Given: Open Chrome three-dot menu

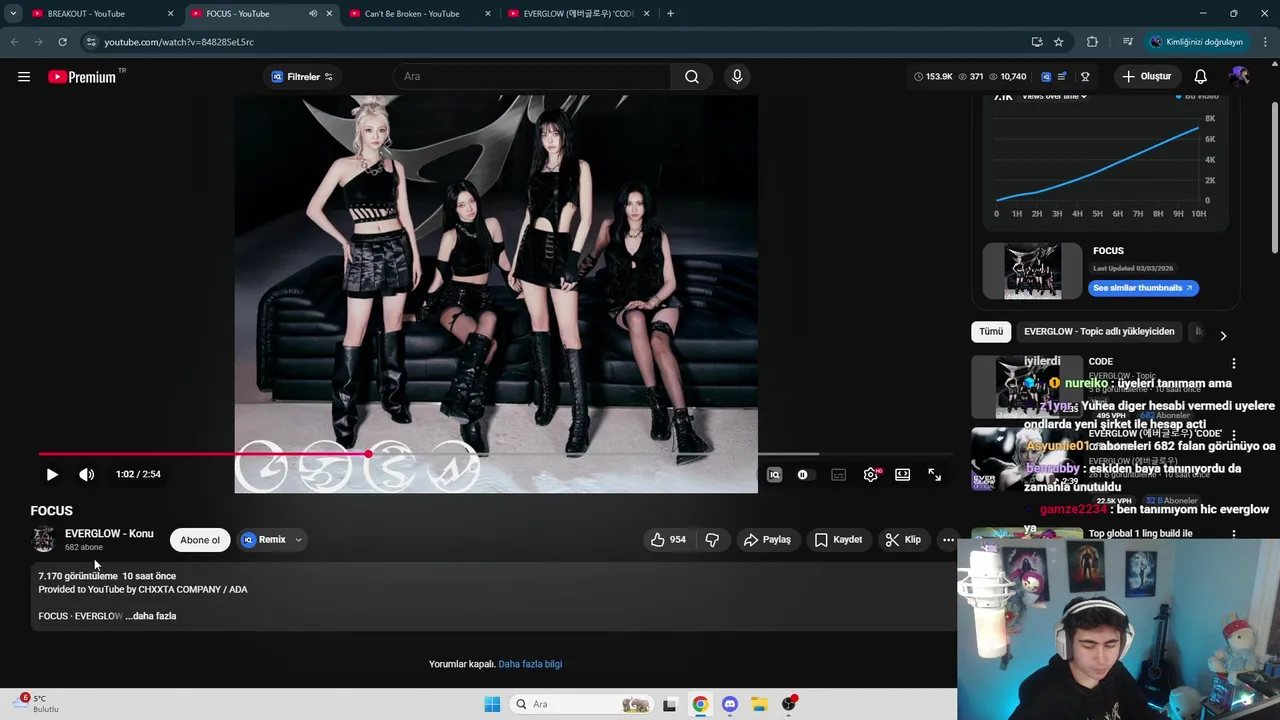Looking at the screenshot, I should [x=1265, y=42].
